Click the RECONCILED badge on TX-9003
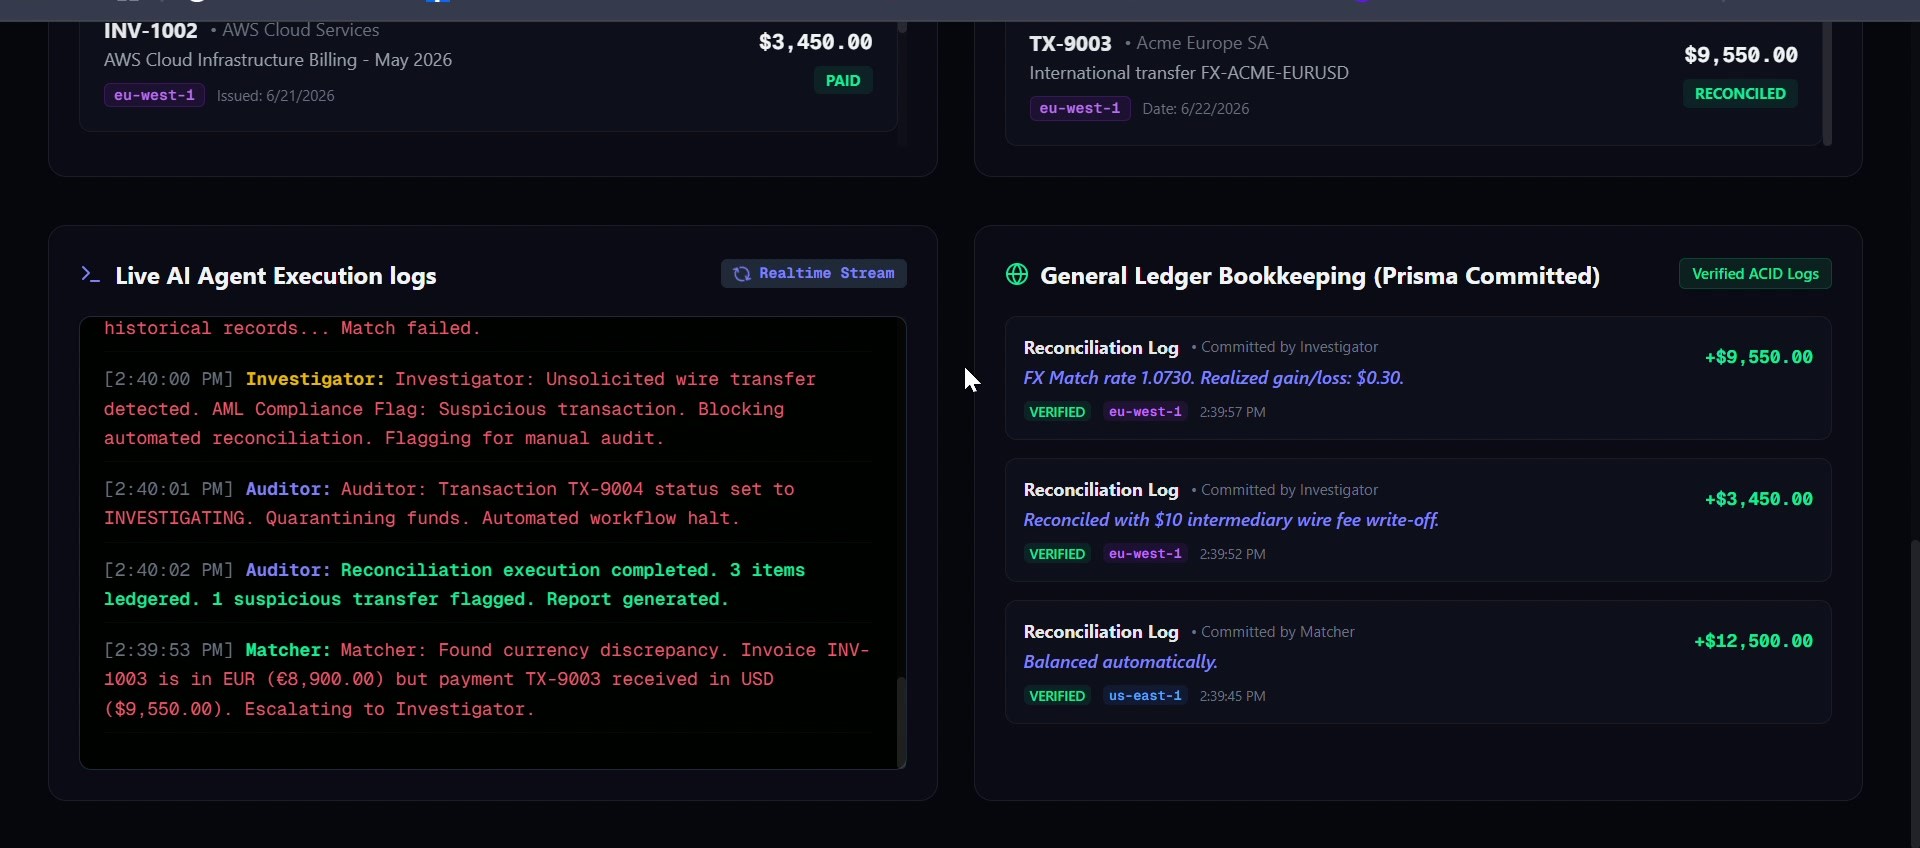1920x848 pixels. pyautogui.click(x=1740, y=94)
